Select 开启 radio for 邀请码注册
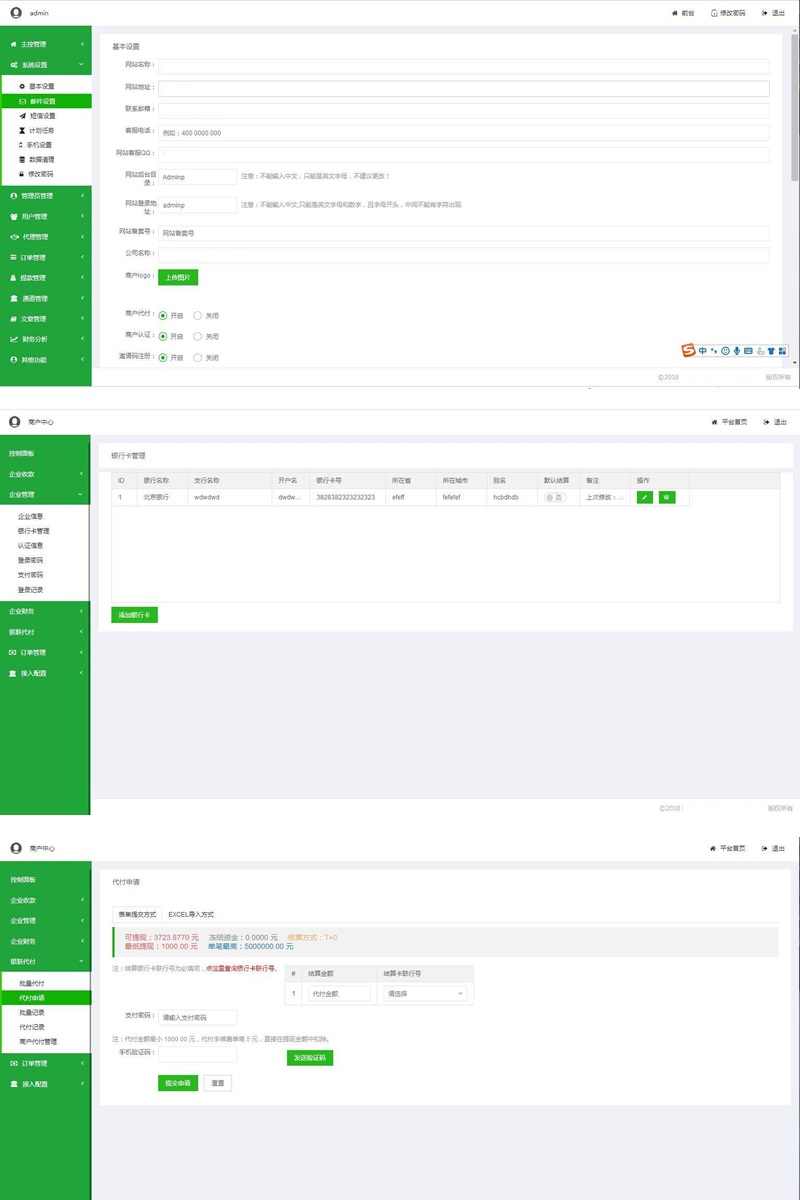Screen dimensions: 800x1200 click(163, 357)
